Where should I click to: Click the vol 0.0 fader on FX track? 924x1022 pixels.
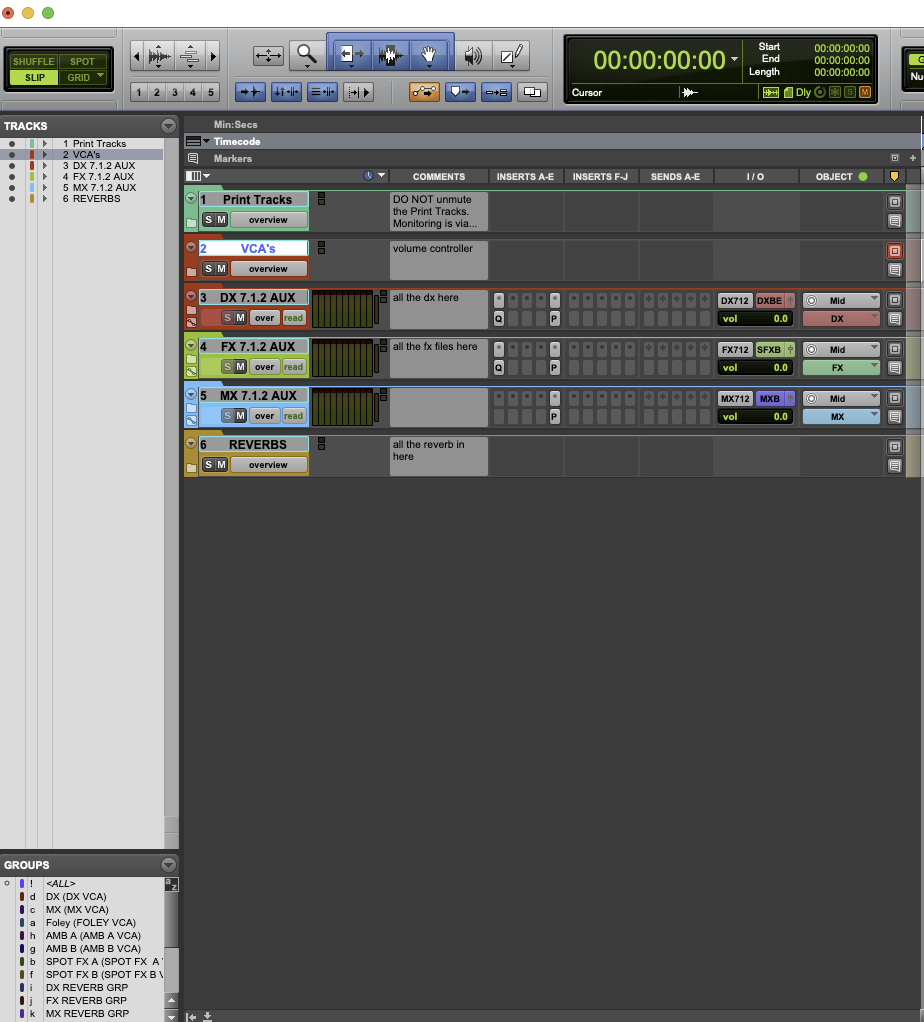pyautogui.click(x=754, y=367)
